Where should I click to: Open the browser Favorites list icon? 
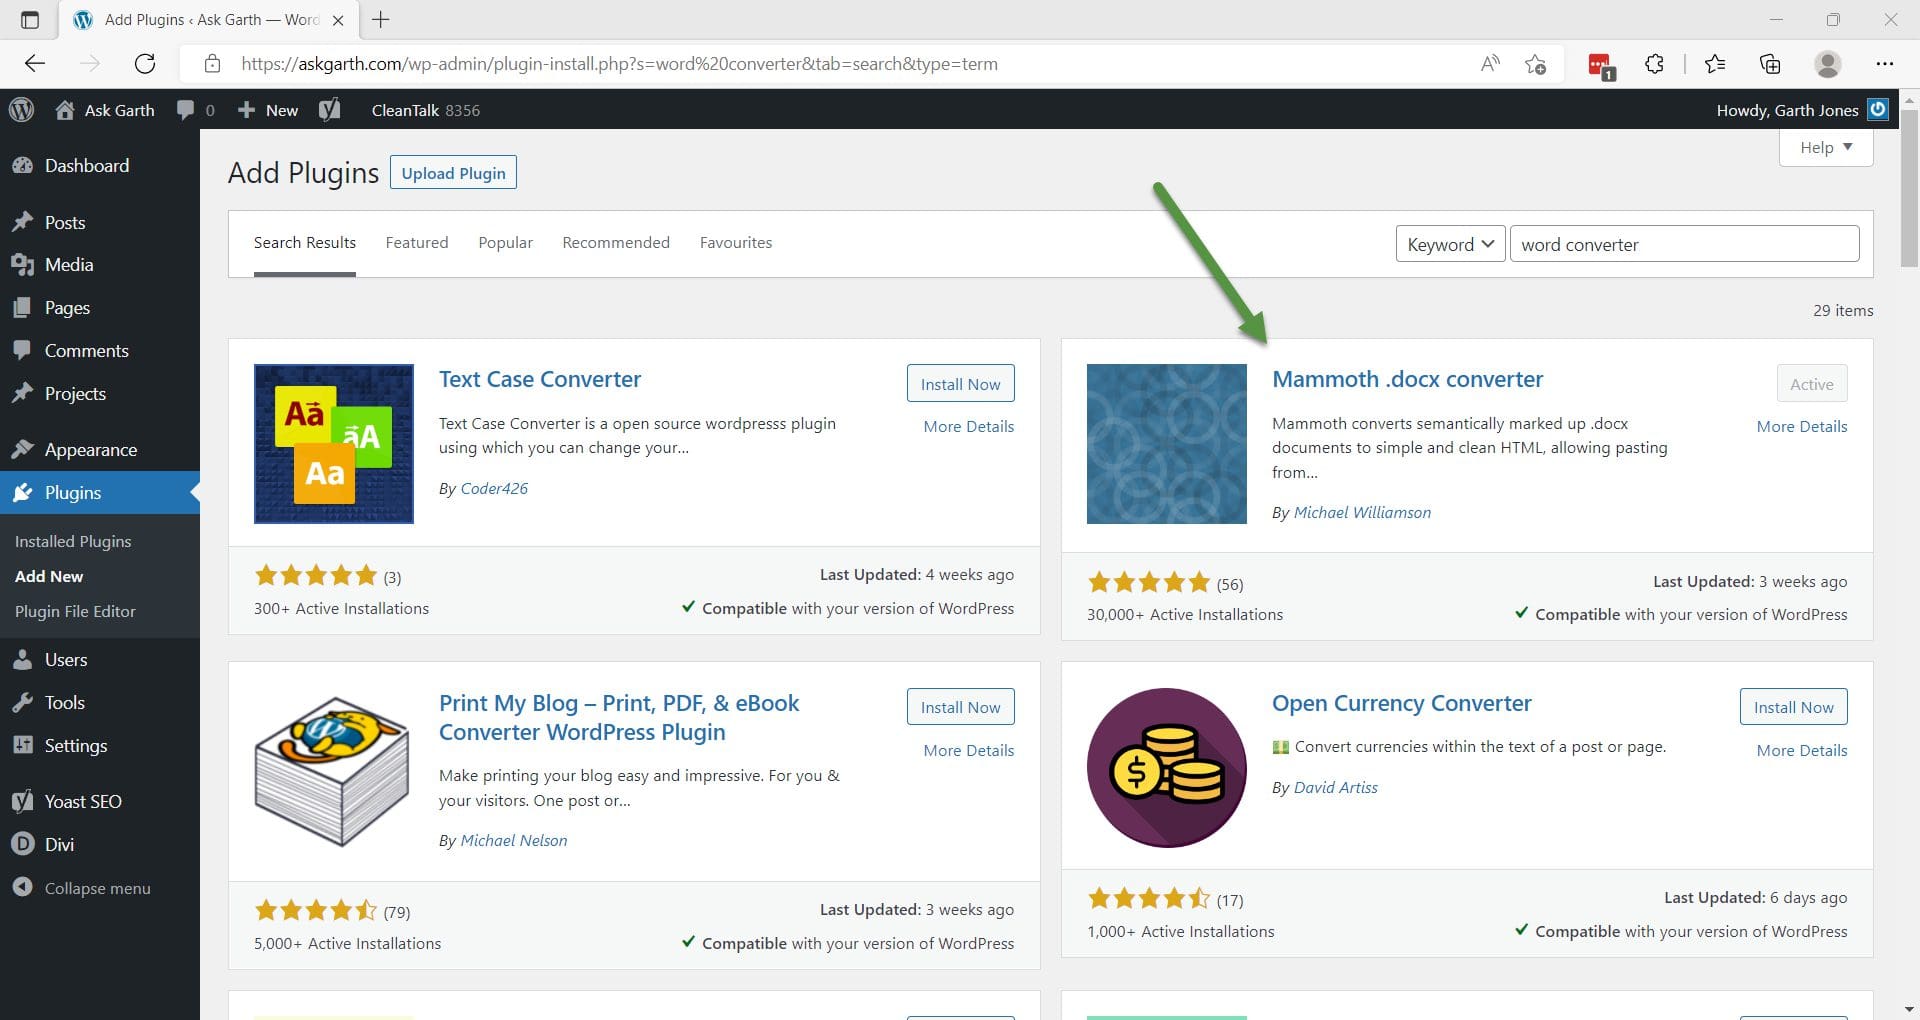1715,64
